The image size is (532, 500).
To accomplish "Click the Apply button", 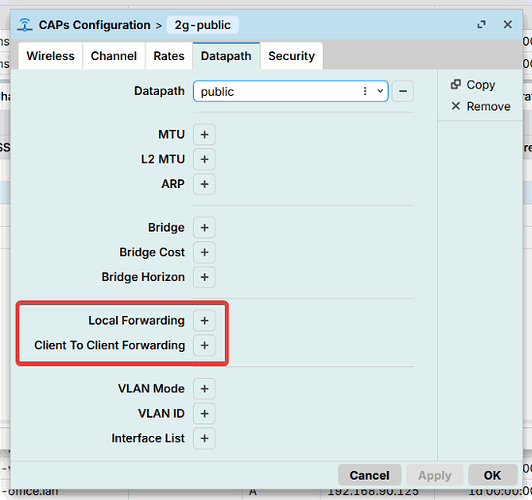I will (435, 475).
